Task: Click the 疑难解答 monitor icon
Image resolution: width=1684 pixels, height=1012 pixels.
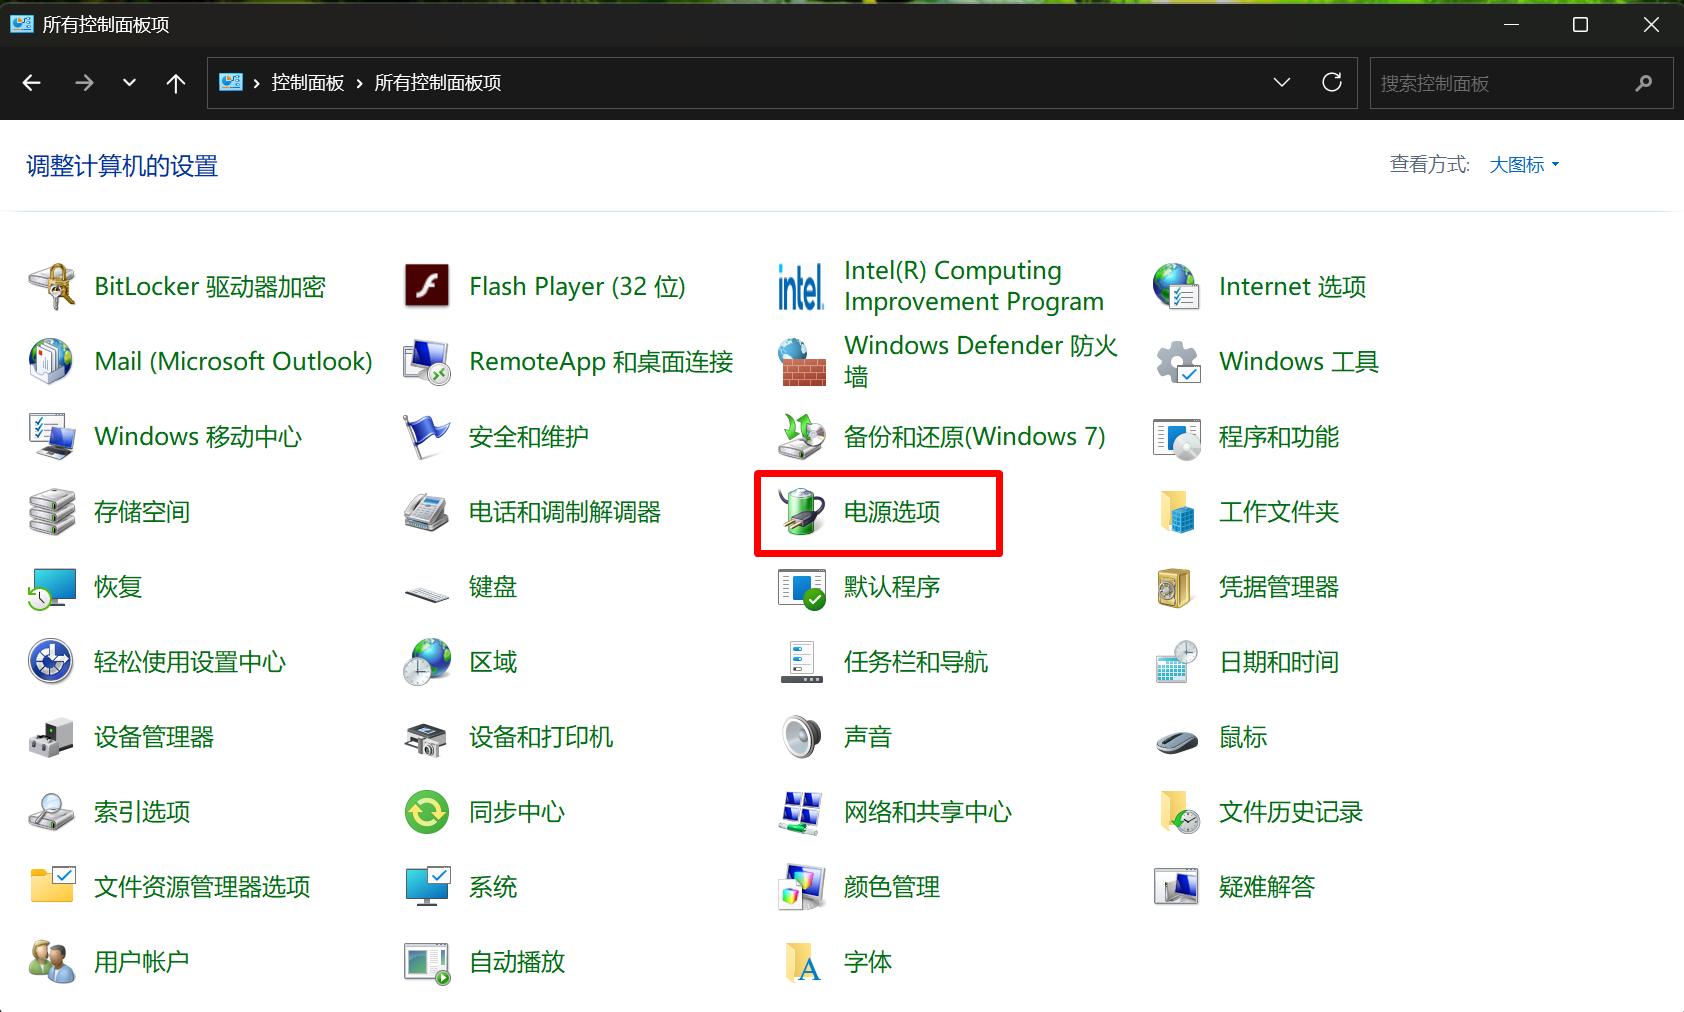Action: tap(1177, 887)
